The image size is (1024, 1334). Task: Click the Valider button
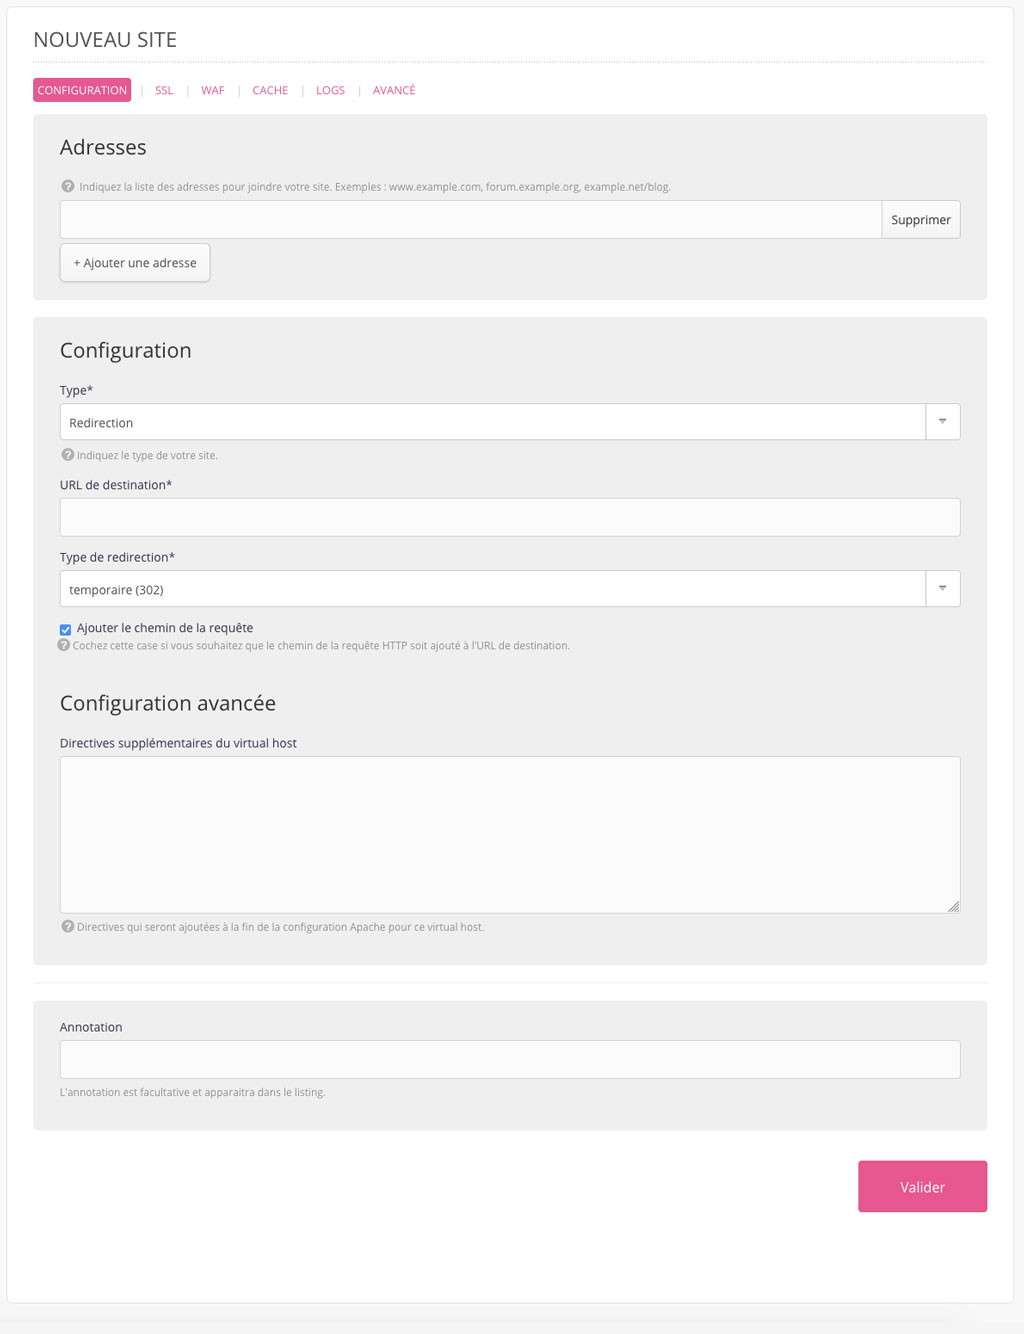coord(922,1187)
